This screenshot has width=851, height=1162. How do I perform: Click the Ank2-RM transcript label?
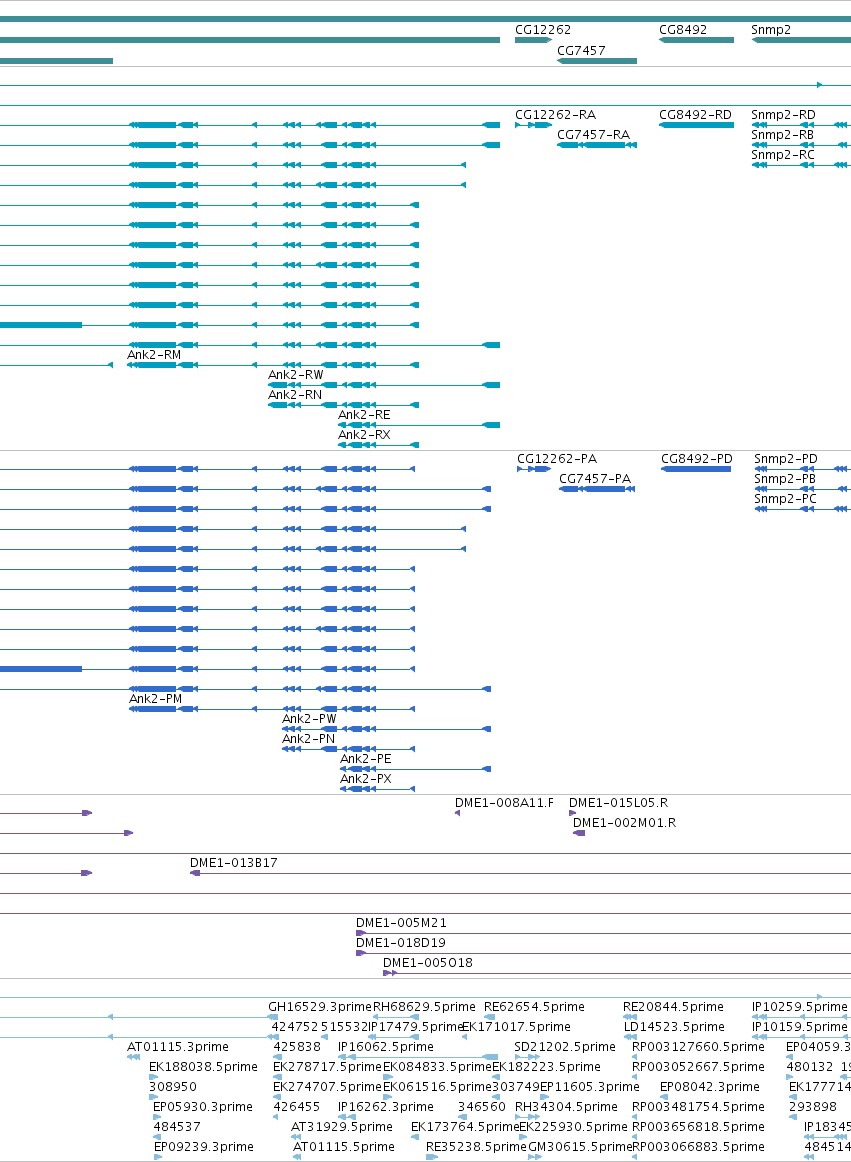[x=153, y=355]
